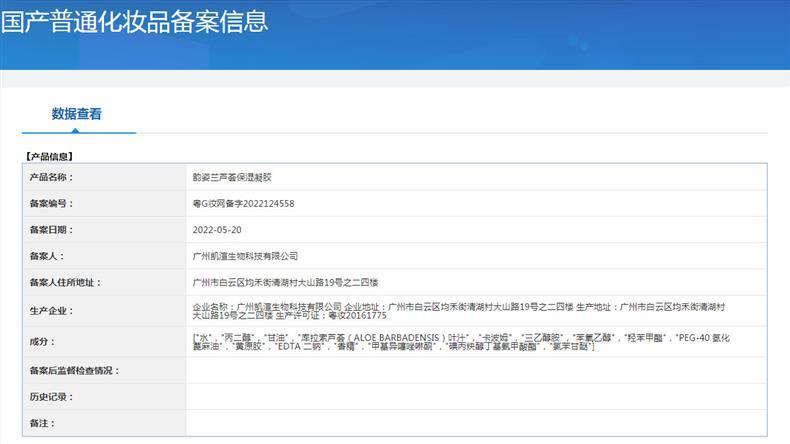Select filing number 粤G妆网备字2022124558
Viewport: 790px width, 444px height.
point(243,204)
